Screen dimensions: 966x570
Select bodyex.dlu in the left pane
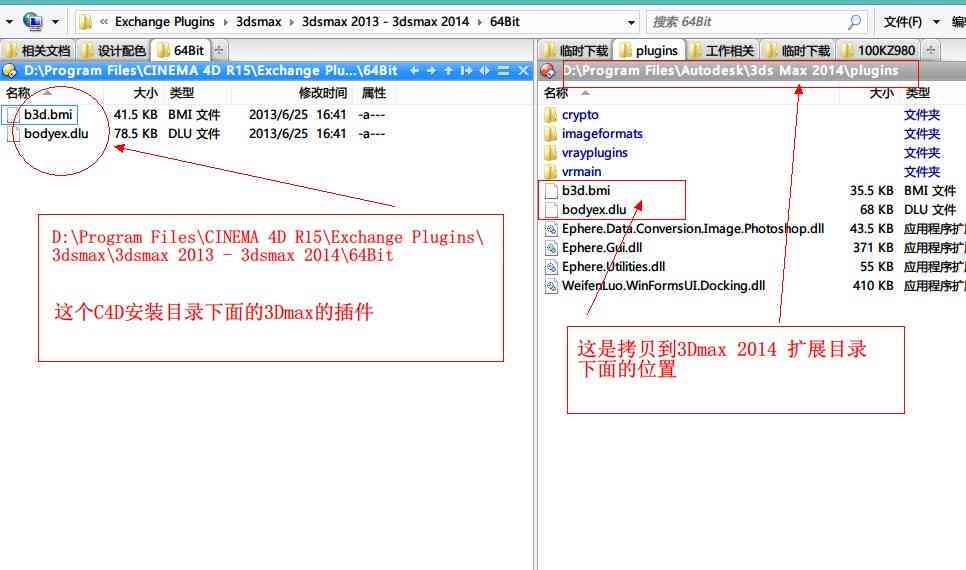point(56,134)
